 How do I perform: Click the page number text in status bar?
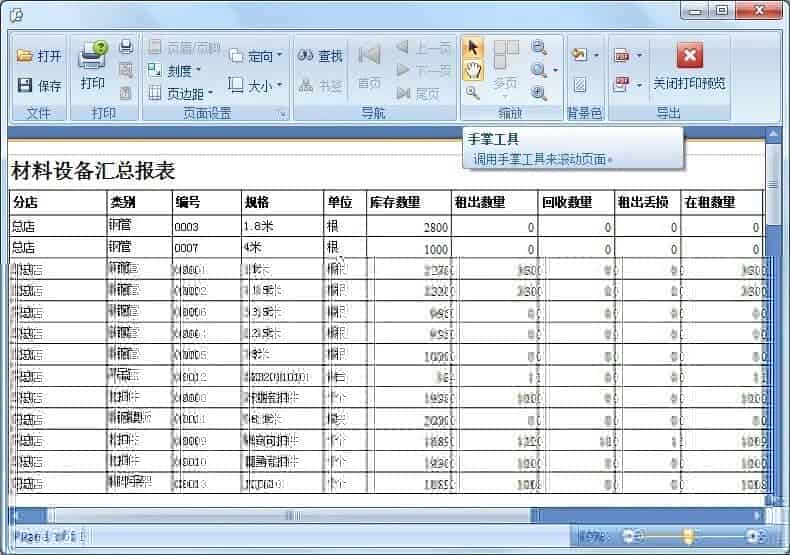(48, 536)
